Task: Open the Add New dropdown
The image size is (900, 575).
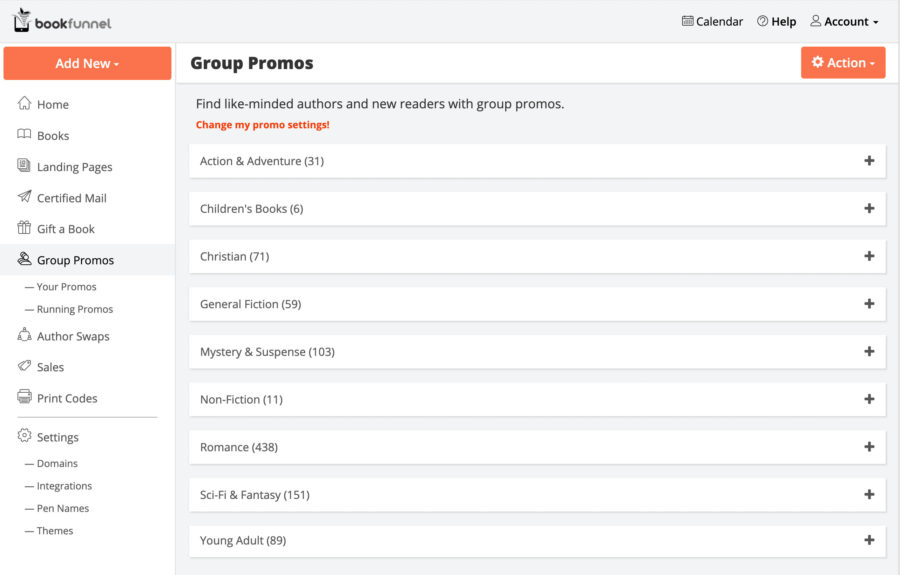Action: pyautogui.click(x=87, y=63)
